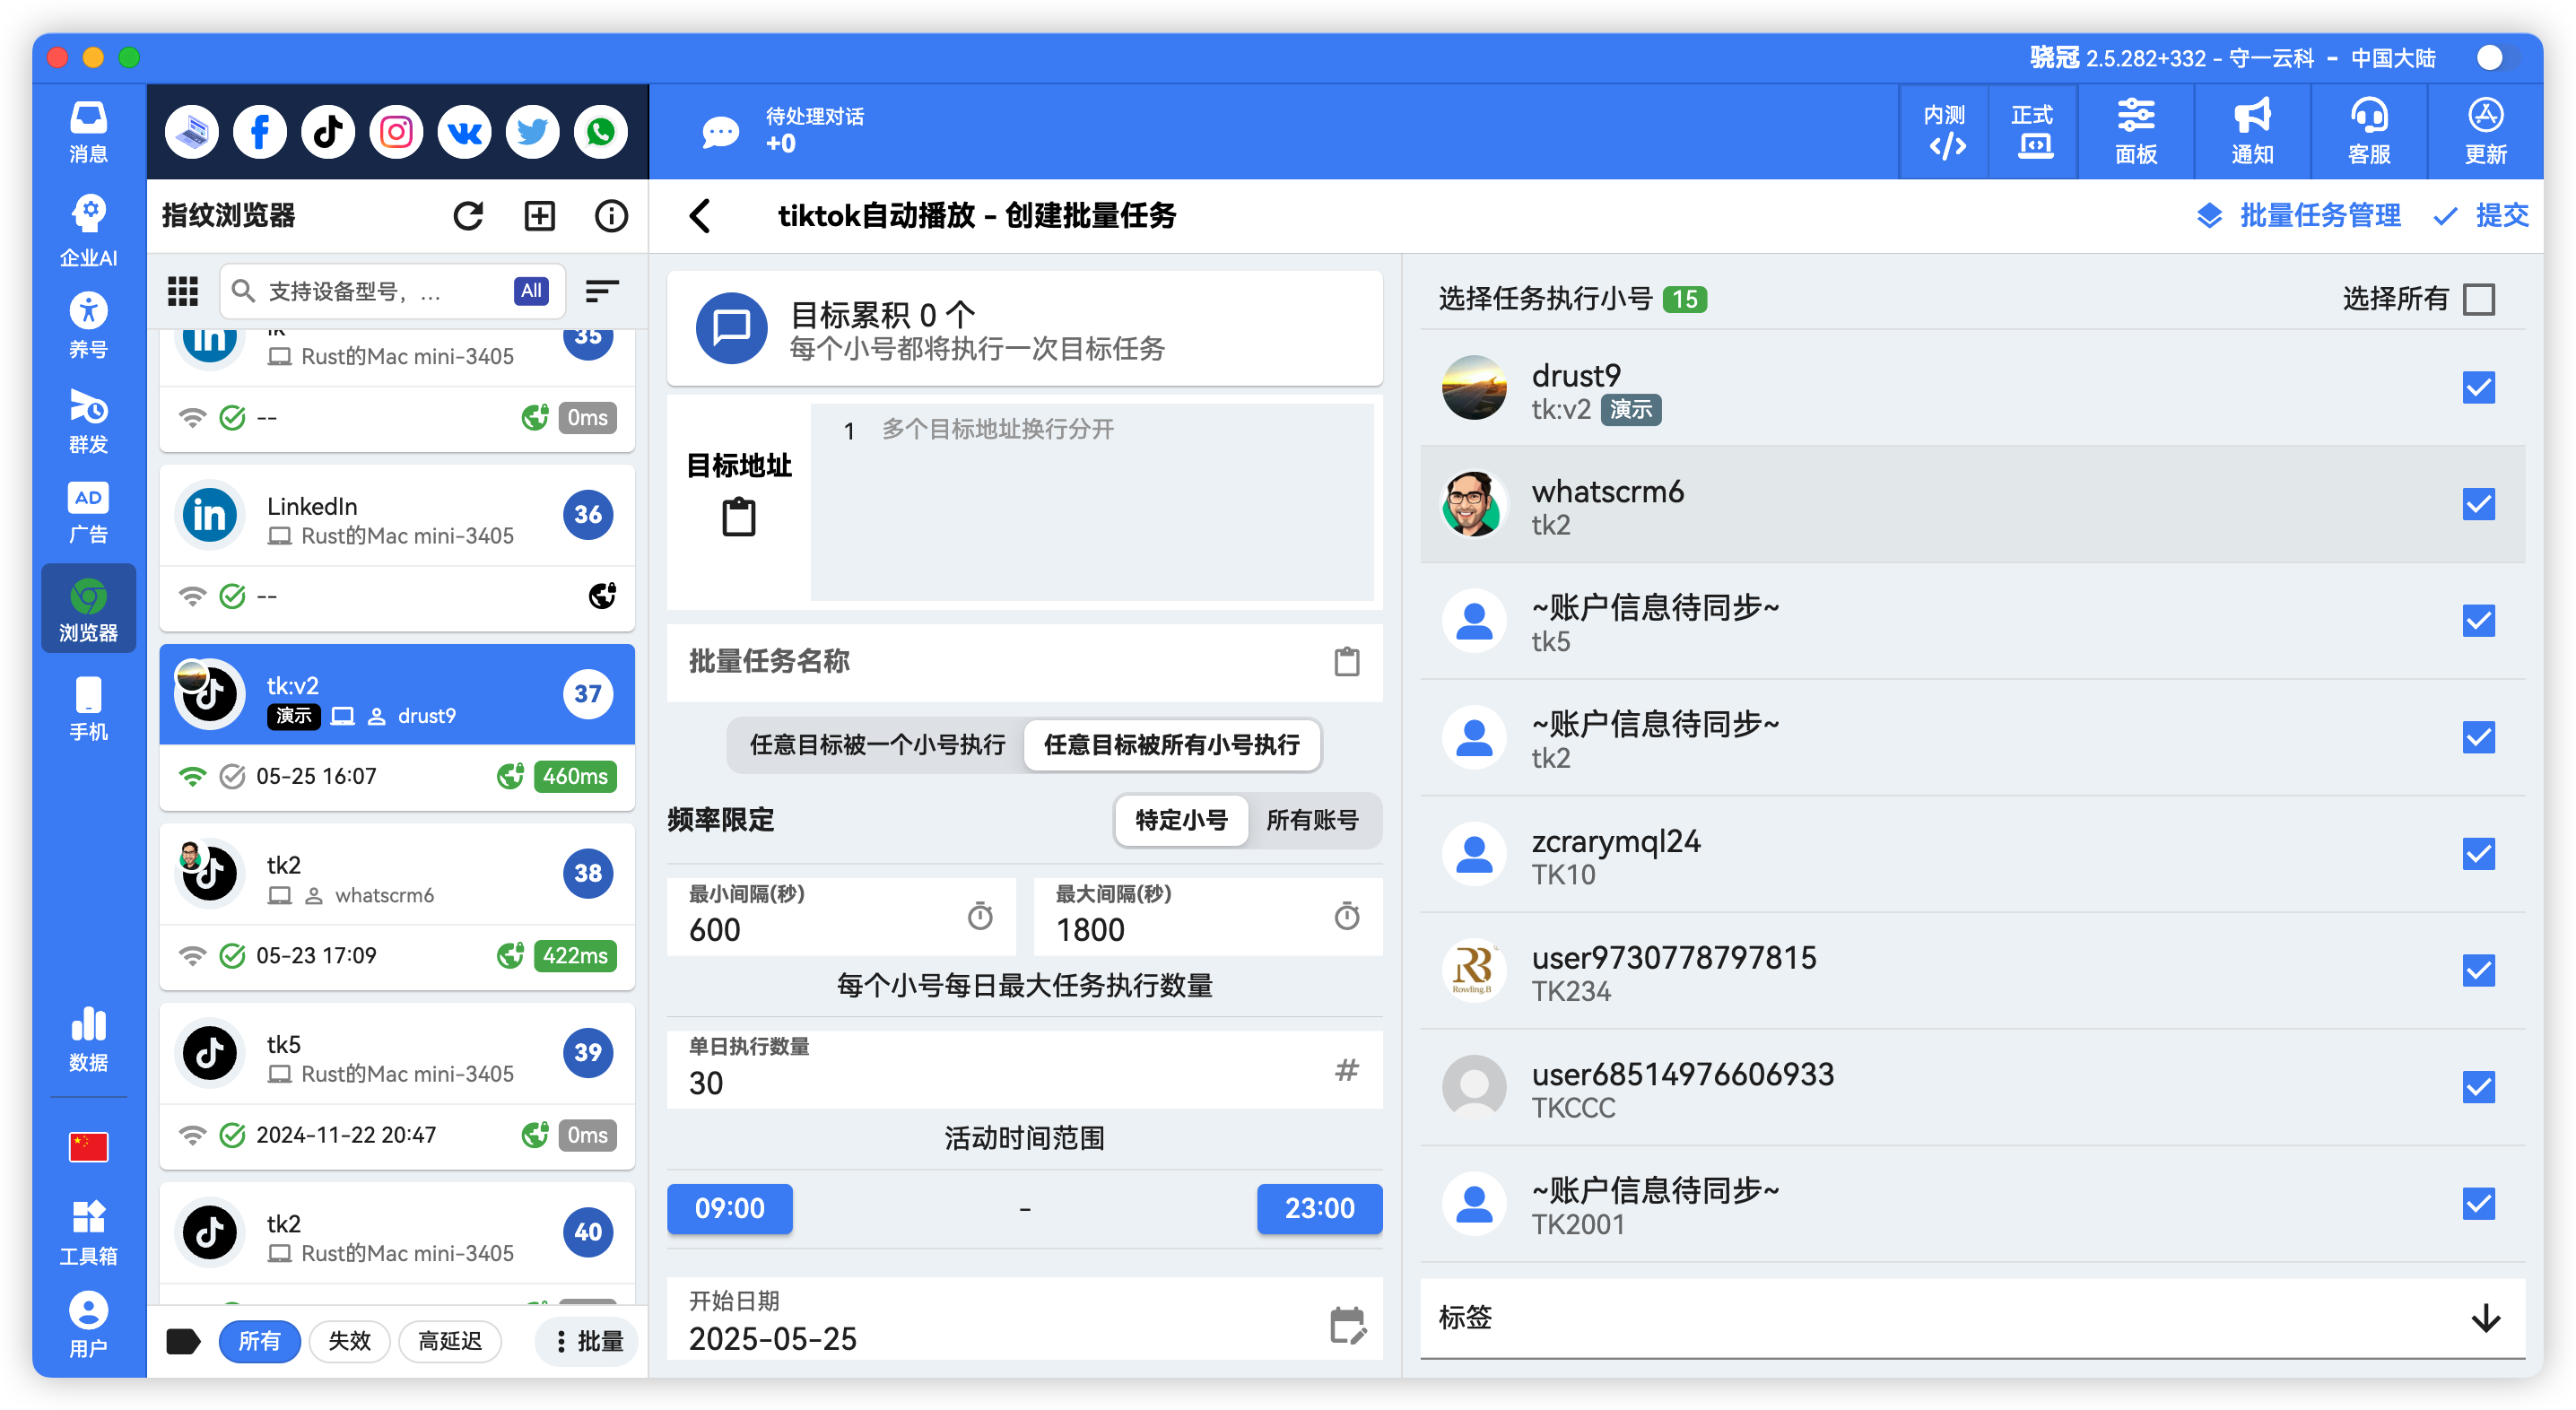Refresh the fingerprint browser list
Screen dimensions: 2576x1410
469,215
